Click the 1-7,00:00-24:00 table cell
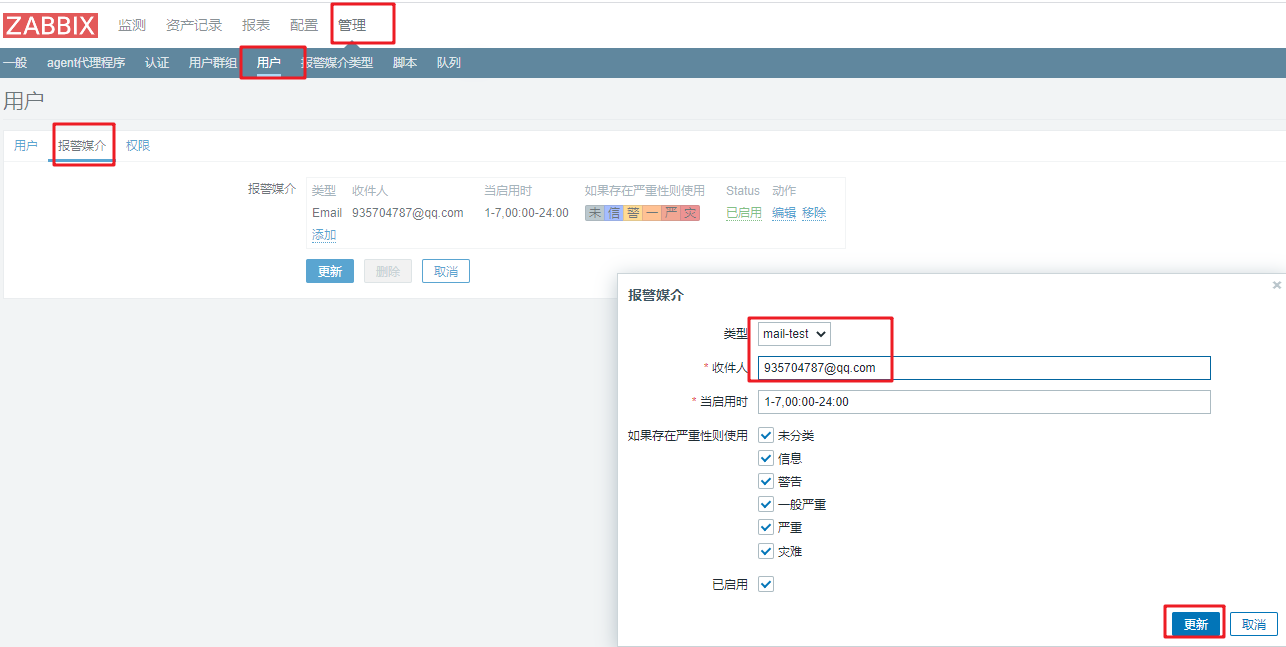This screenshot has height=647, width=1286. (x=526, y=213)
